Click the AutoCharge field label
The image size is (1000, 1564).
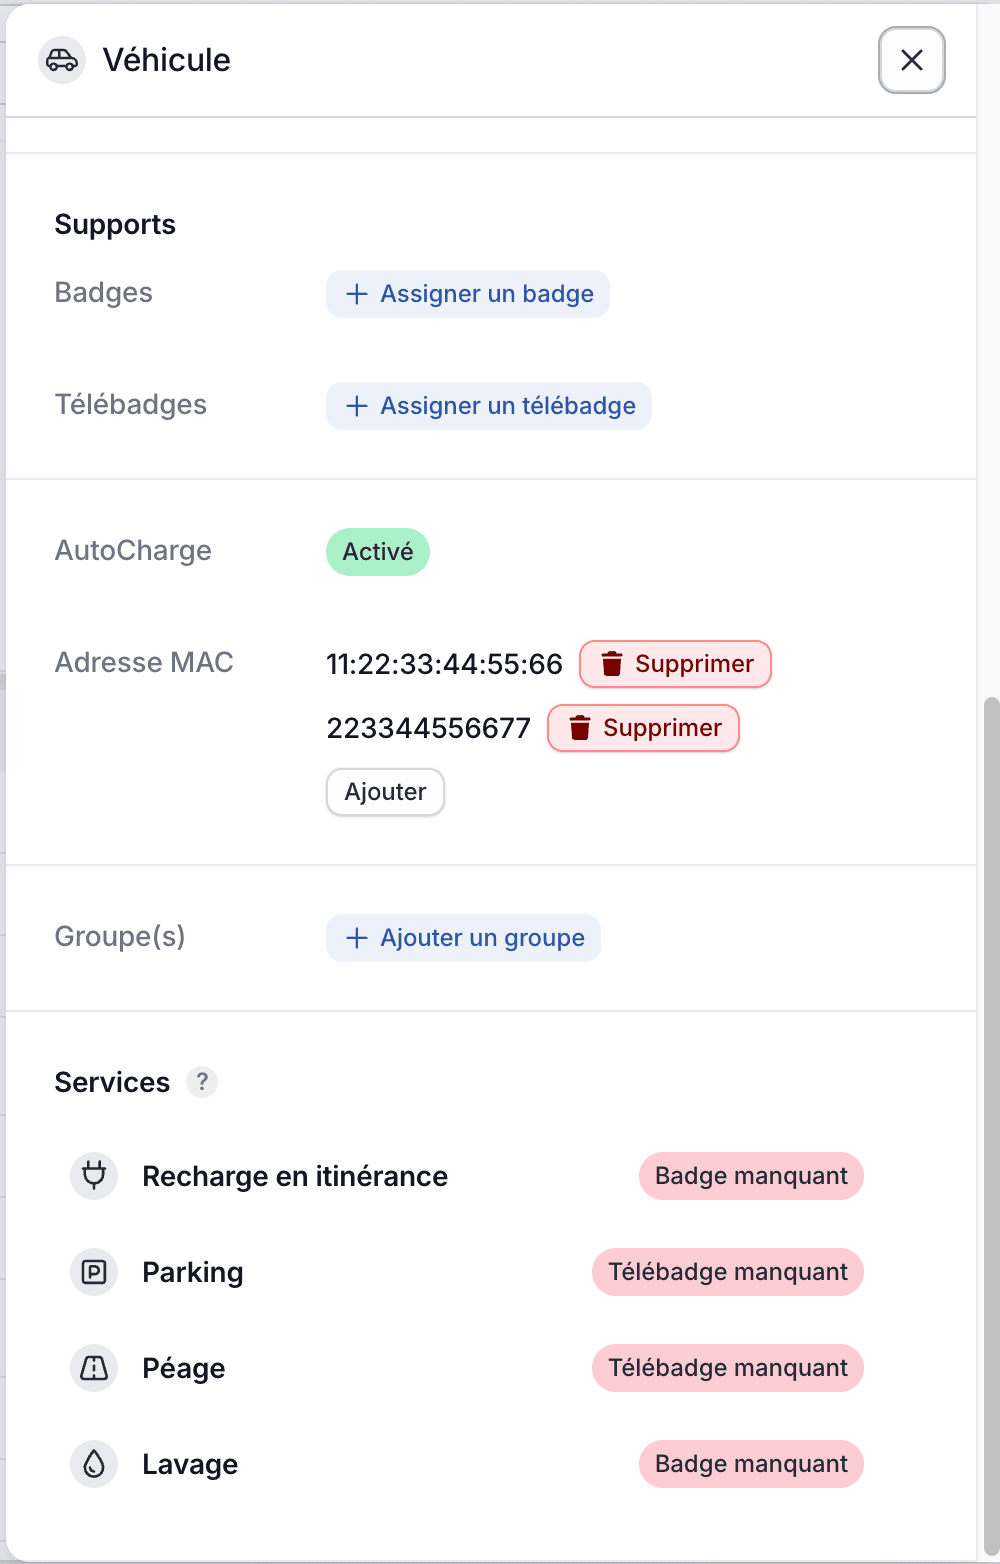coord(133,551)
